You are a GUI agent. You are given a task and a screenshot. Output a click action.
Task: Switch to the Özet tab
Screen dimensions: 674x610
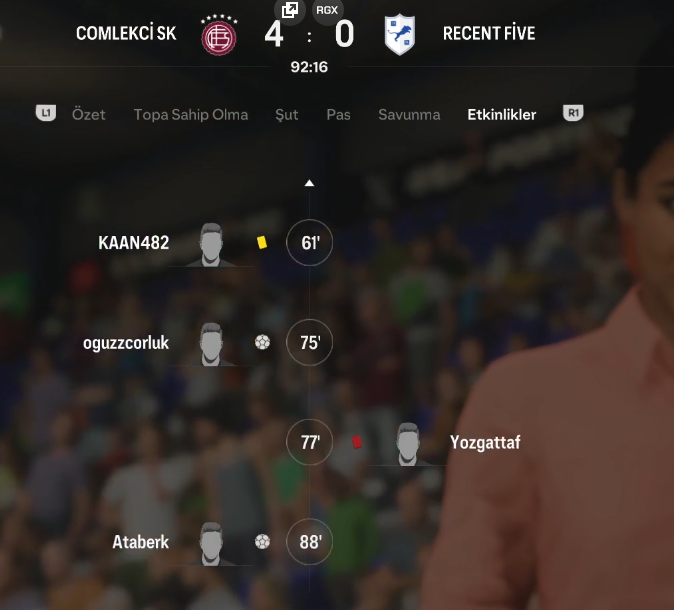(89, 114)
